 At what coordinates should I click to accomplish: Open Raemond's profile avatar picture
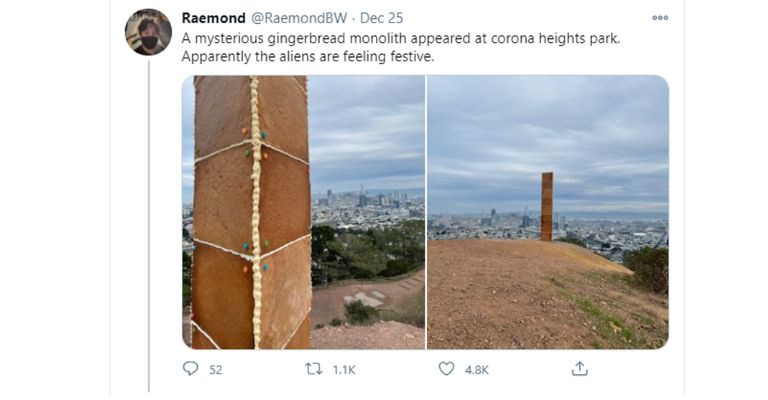[148, 32]
